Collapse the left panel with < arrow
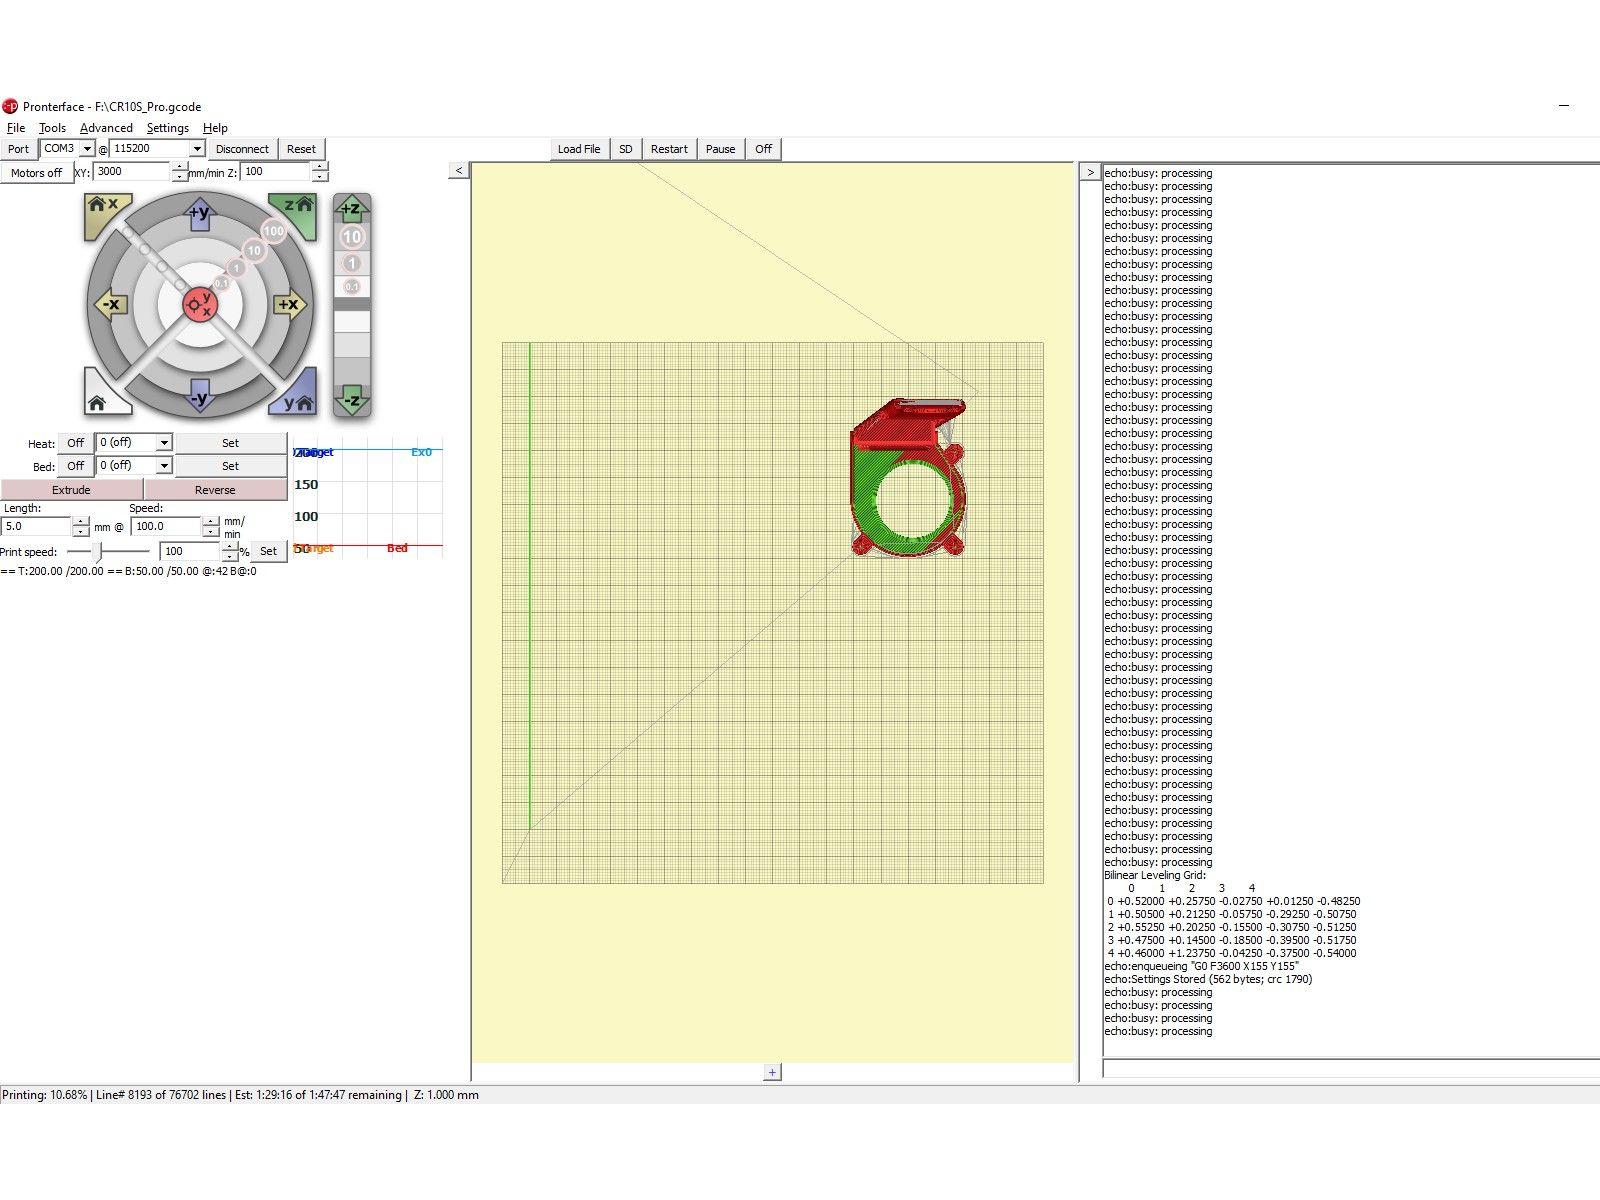1600x1200 pixels. [459, 170]
